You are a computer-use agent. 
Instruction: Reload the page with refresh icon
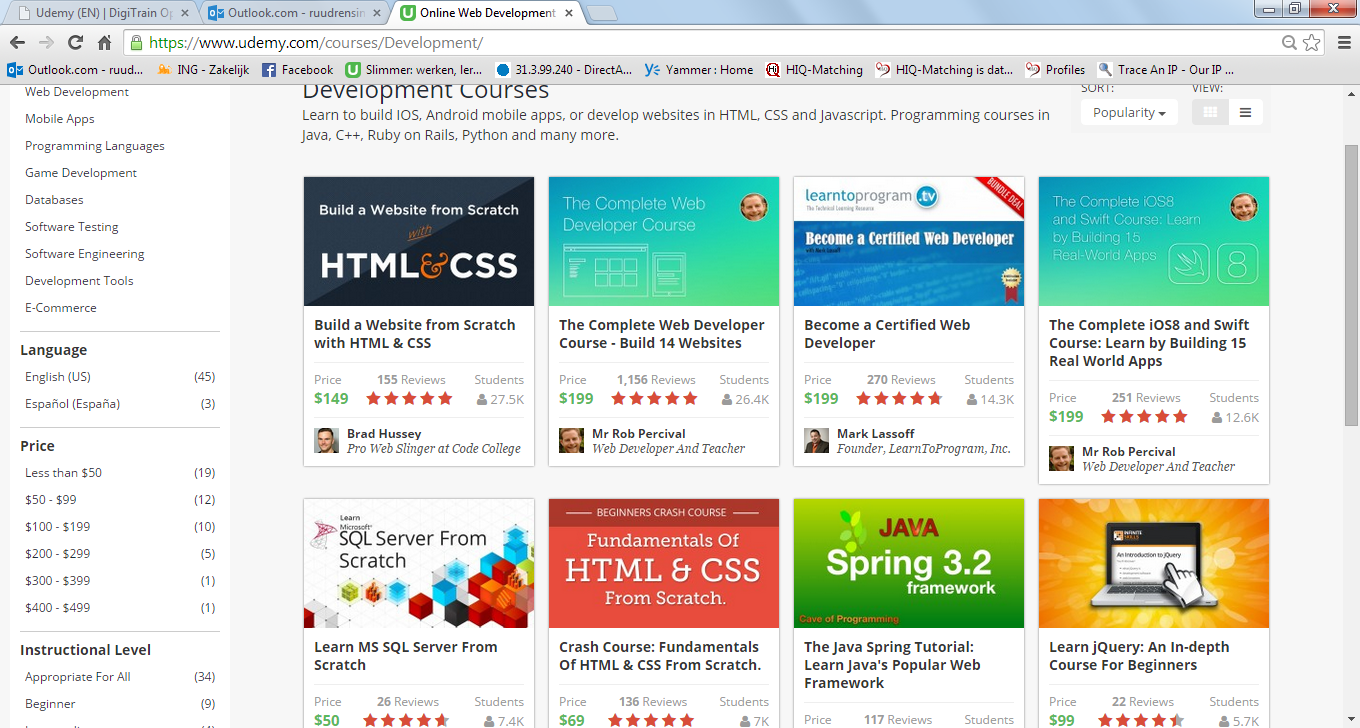pos(75,43)
